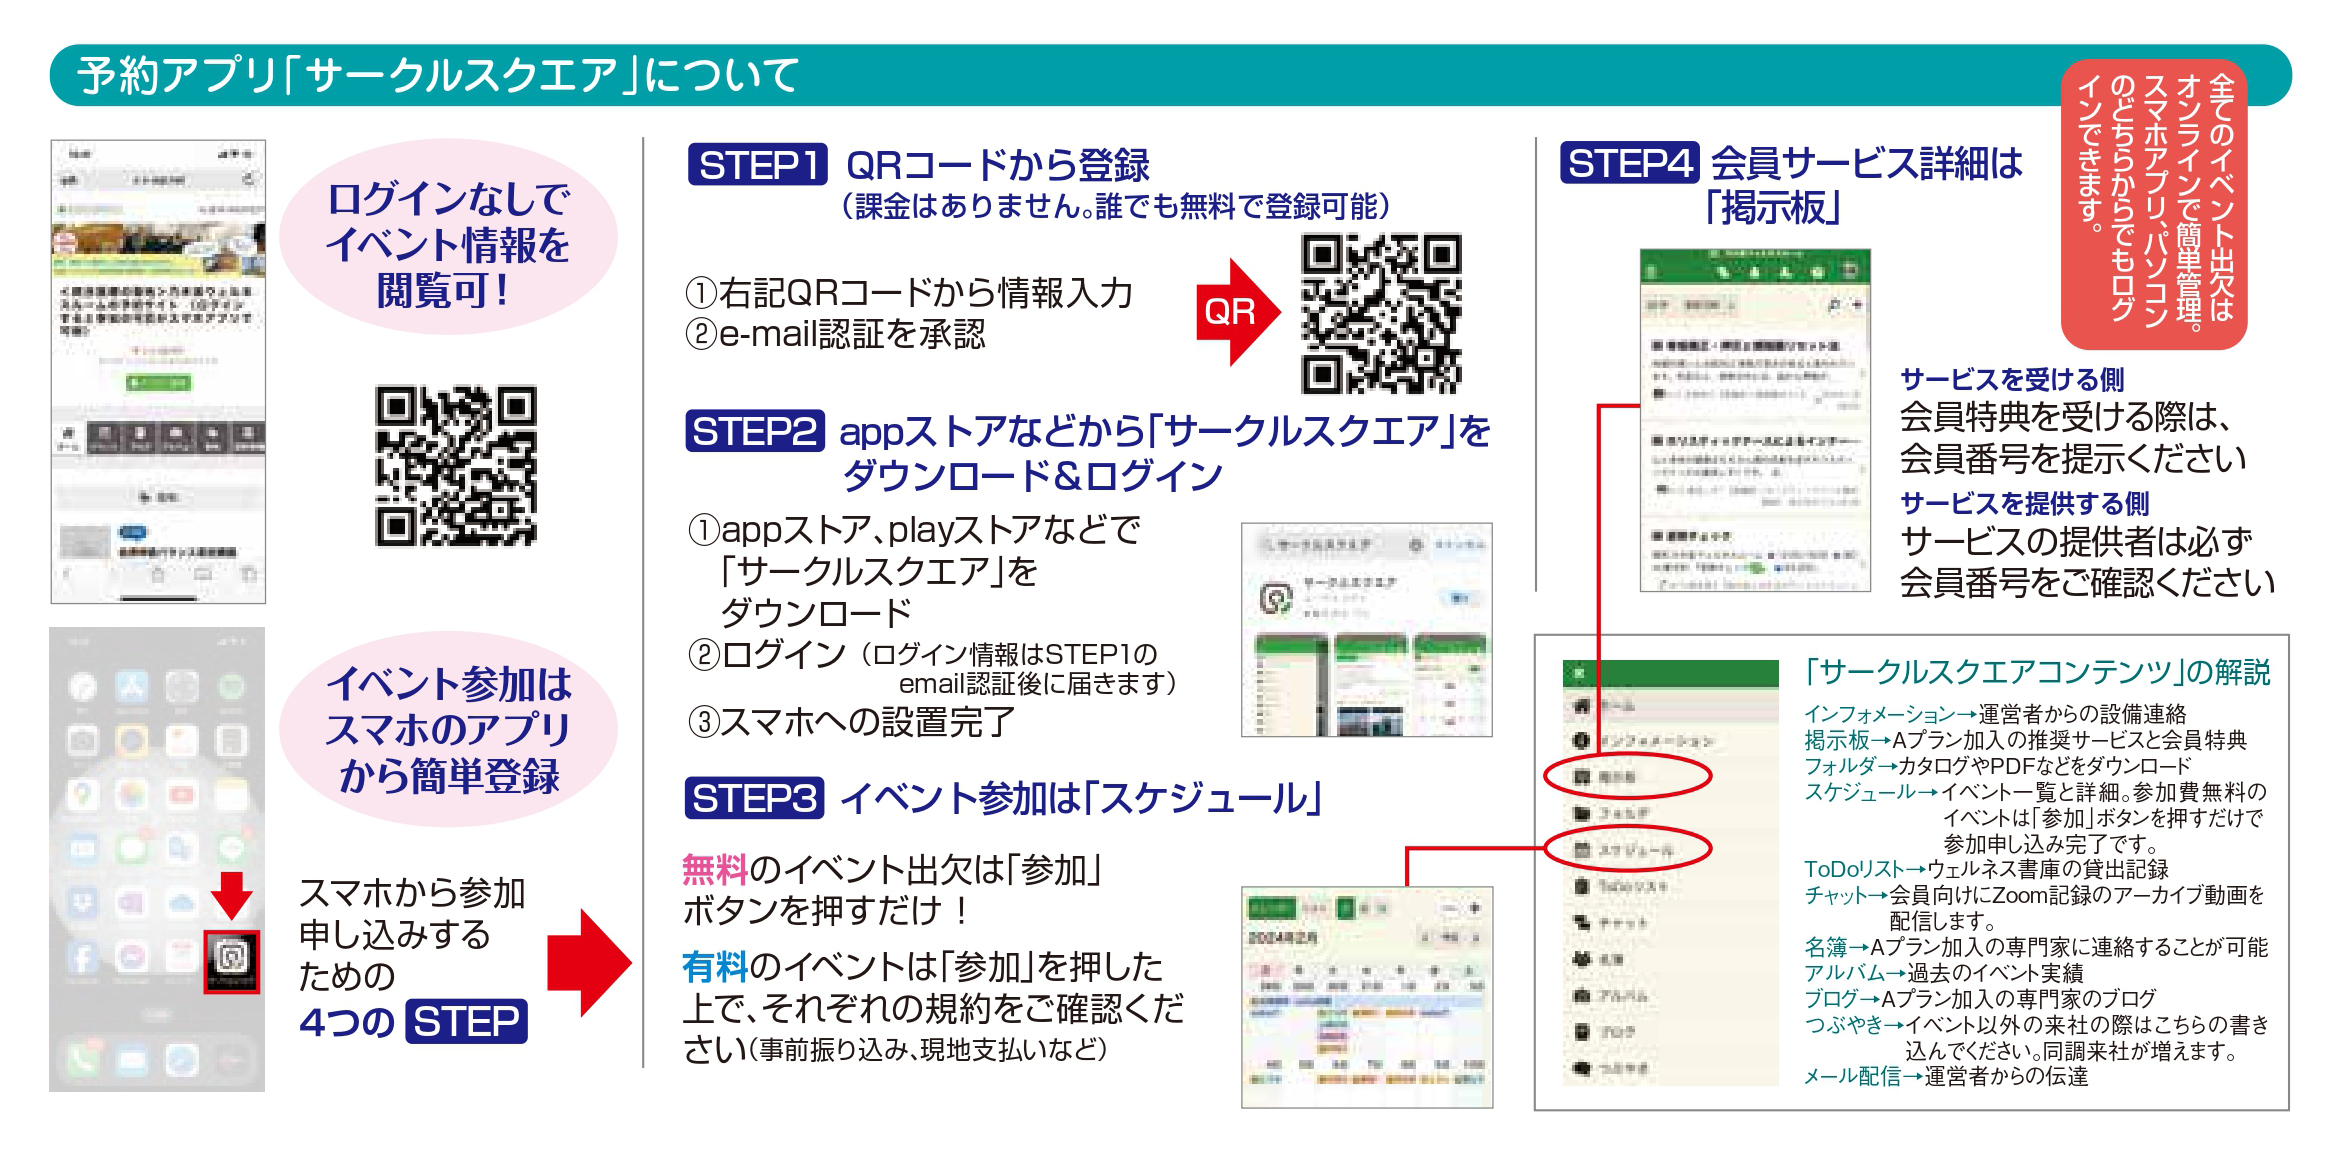Select text ToDoリスト→ウェルネス書庫の貸出記録
This screenshot has height=1153, width=2335.
point(1985,869)
